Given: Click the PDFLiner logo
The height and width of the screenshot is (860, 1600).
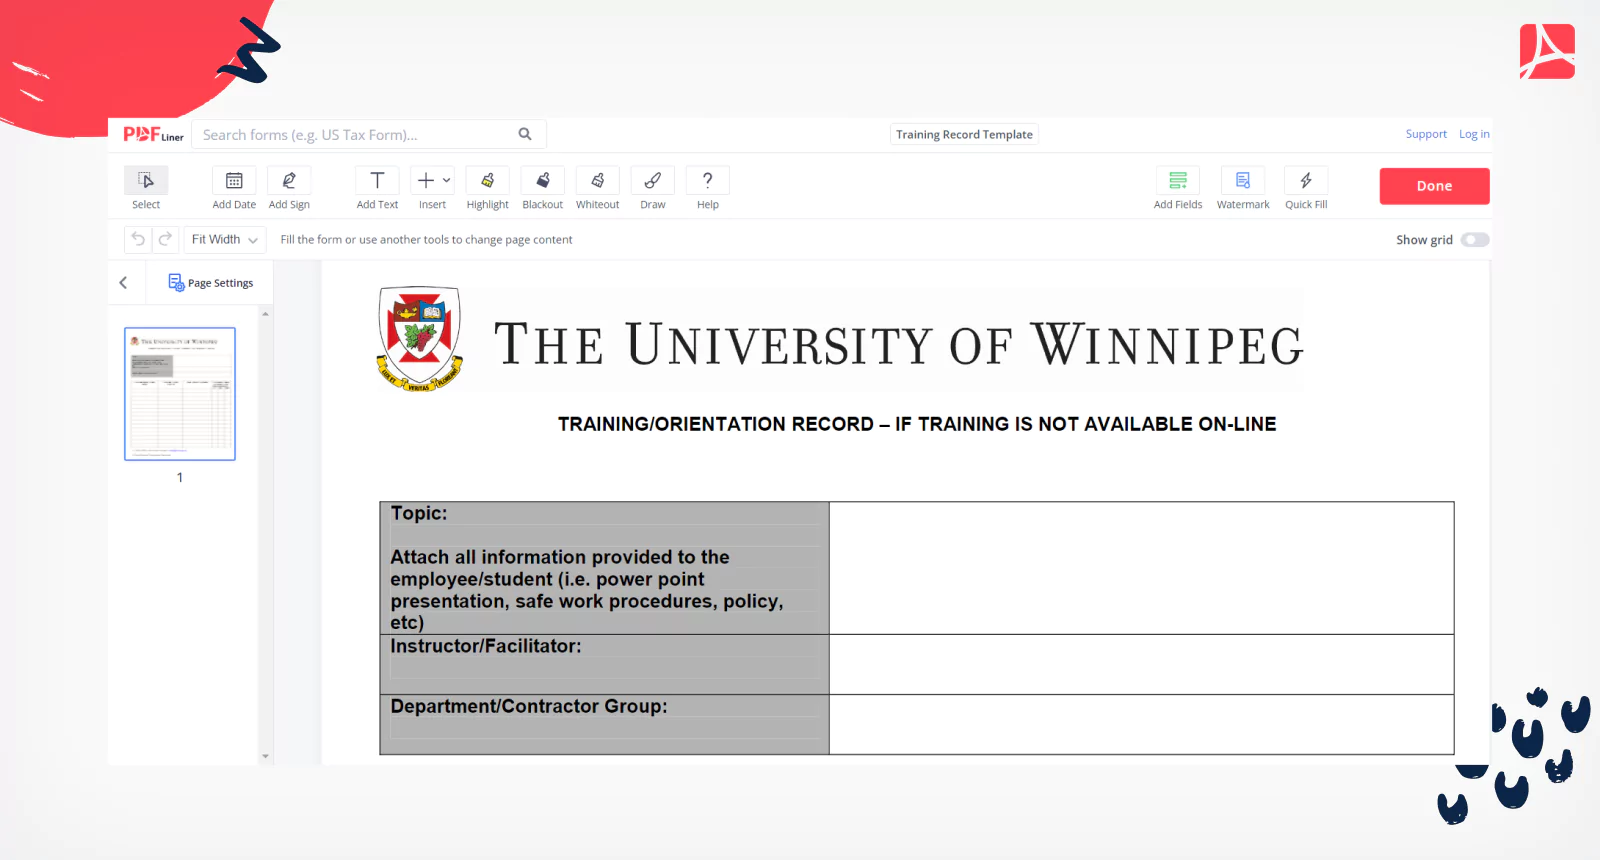Looking at the screenshot, I should 153,134.
